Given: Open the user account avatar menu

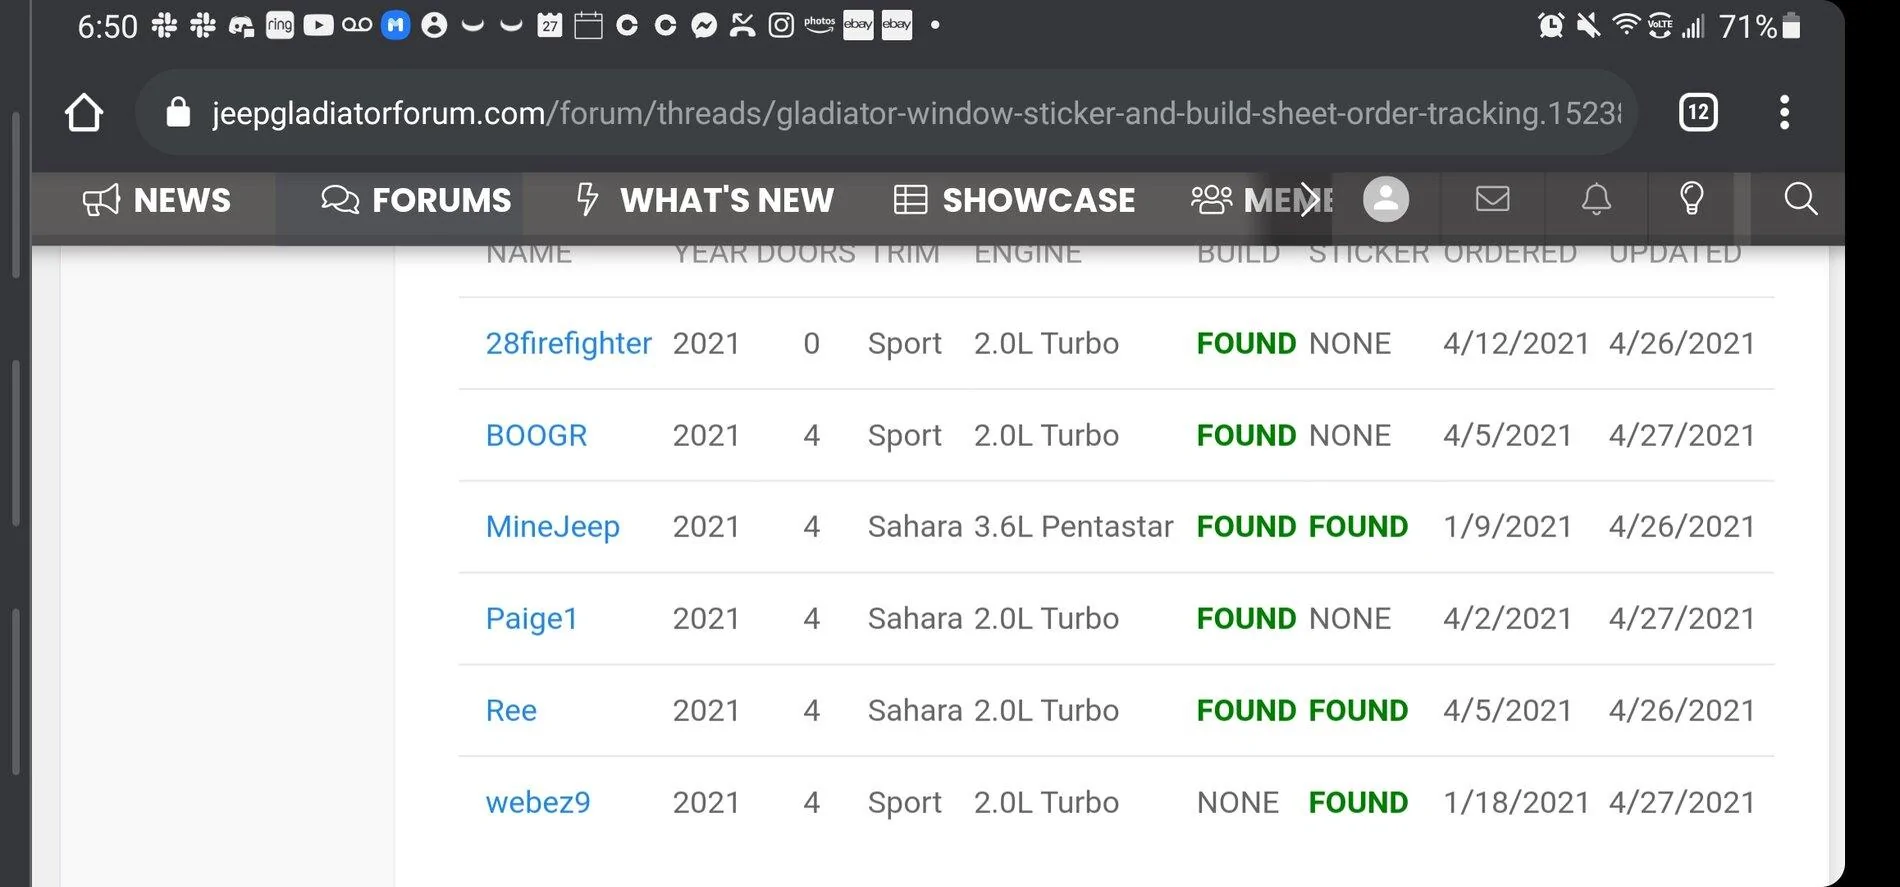Looking at the screenshot, I should 1386,199.
